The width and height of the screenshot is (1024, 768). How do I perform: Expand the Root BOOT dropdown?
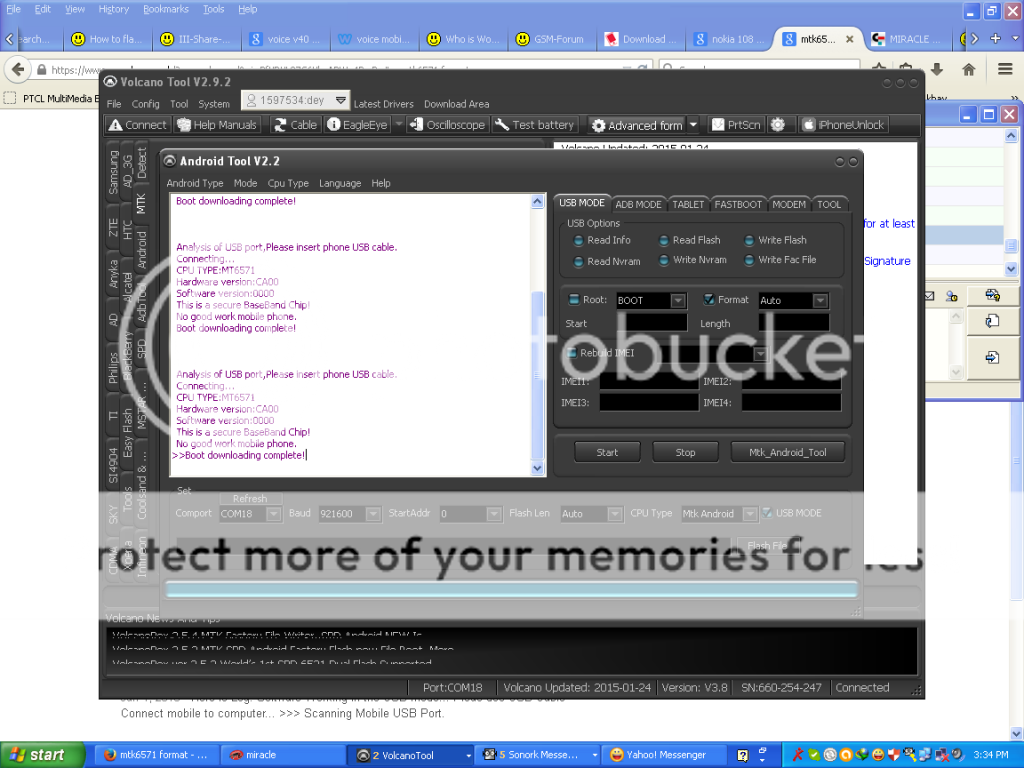pyautogui.click(x=678, y=300)
